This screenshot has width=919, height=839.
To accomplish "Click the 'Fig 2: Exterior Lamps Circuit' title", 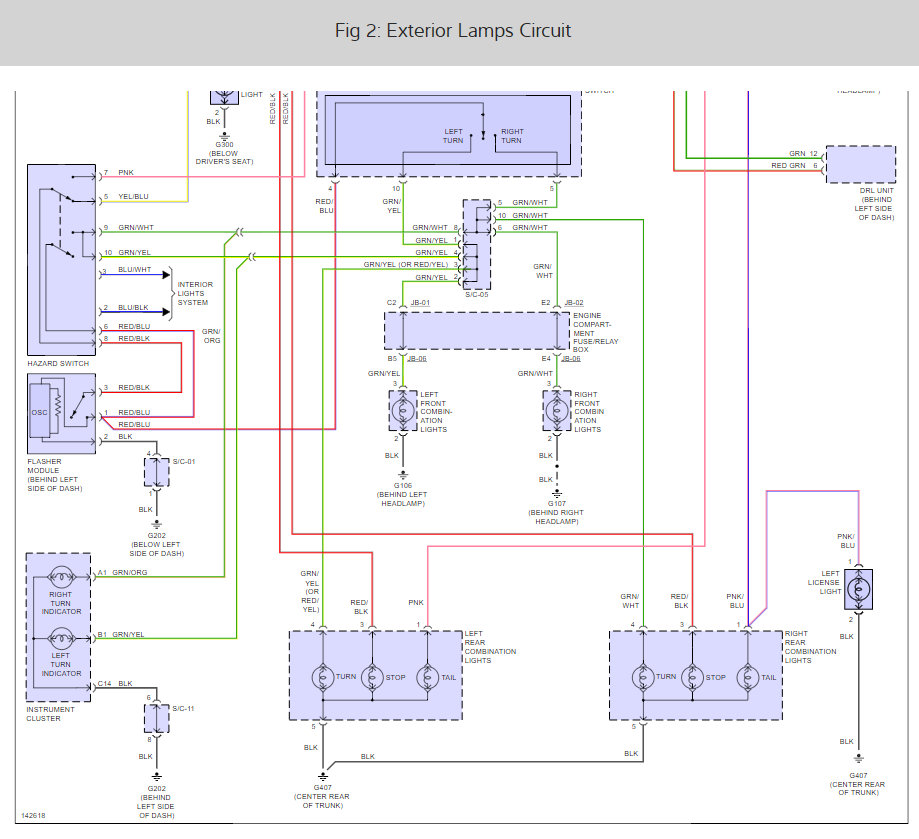I will 452,30.
